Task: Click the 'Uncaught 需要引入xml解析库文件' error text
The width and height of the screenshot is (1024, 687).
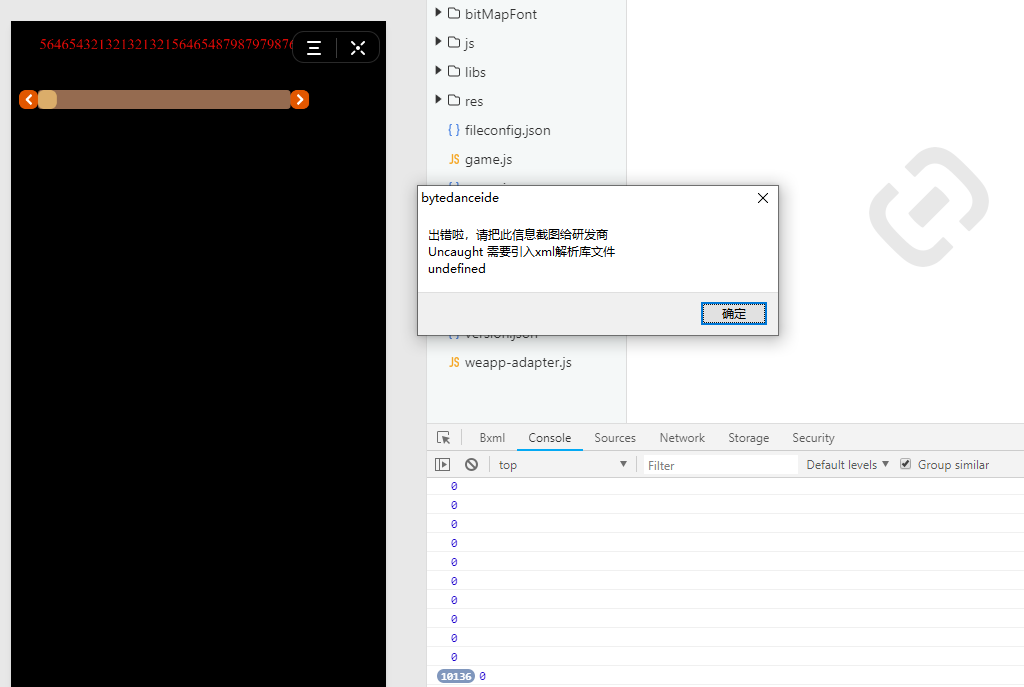Action: point(521,251)
